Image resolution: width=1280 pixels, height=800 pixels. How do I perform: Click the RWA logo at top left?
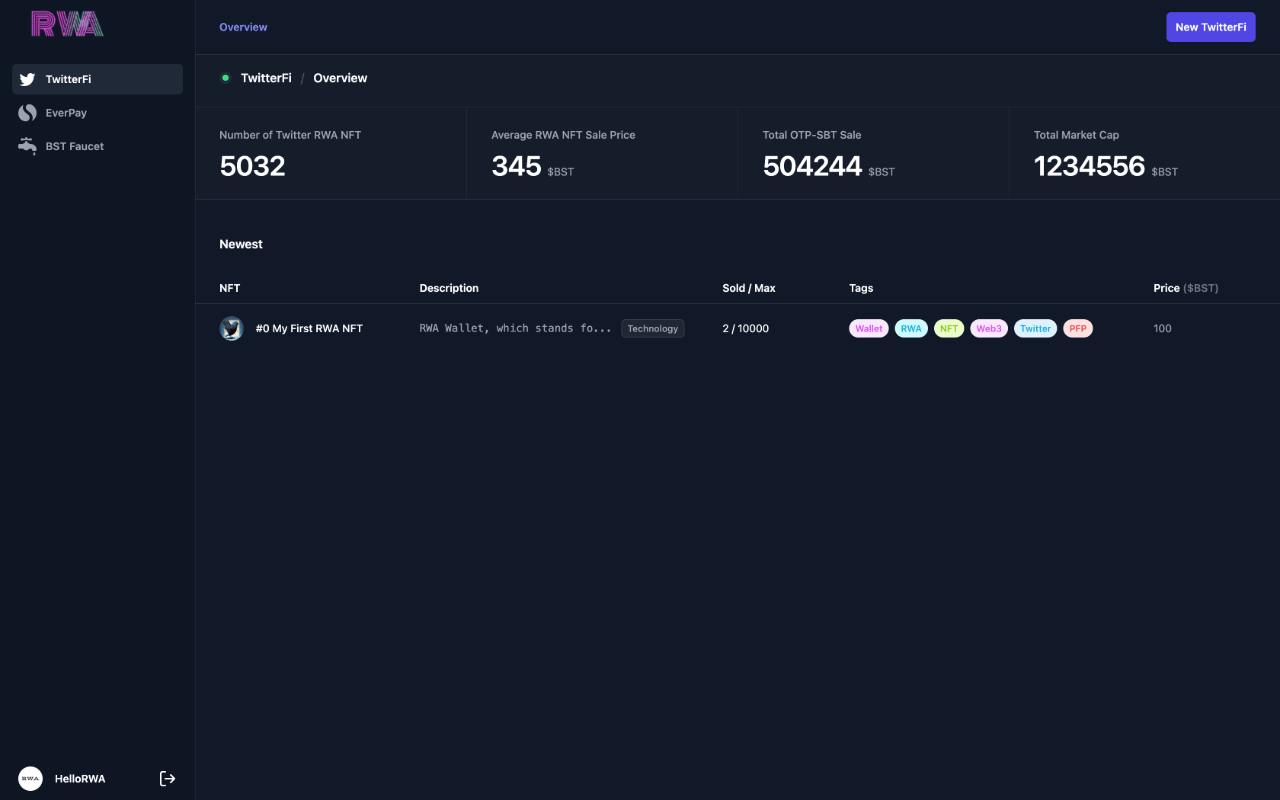click(66, 23)
